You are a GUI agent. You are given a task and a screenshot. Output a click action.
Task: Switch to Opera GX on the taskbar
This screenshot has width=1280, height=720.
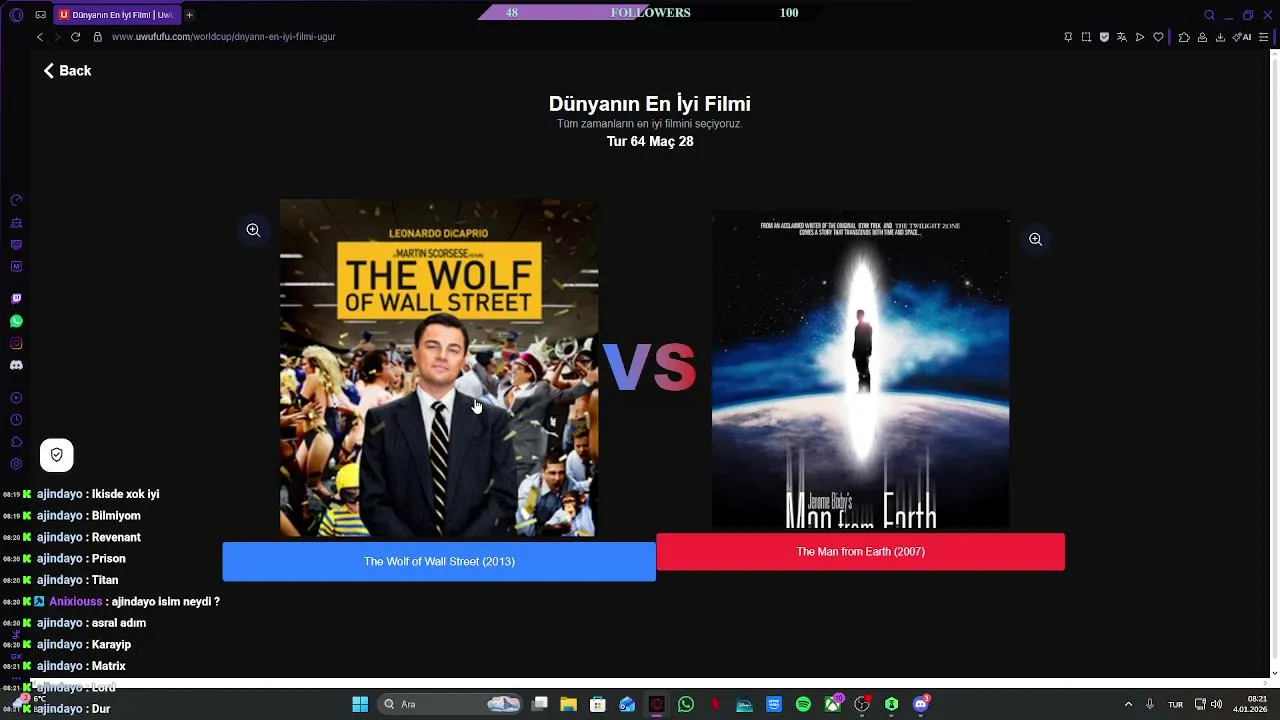coord(656,704)
